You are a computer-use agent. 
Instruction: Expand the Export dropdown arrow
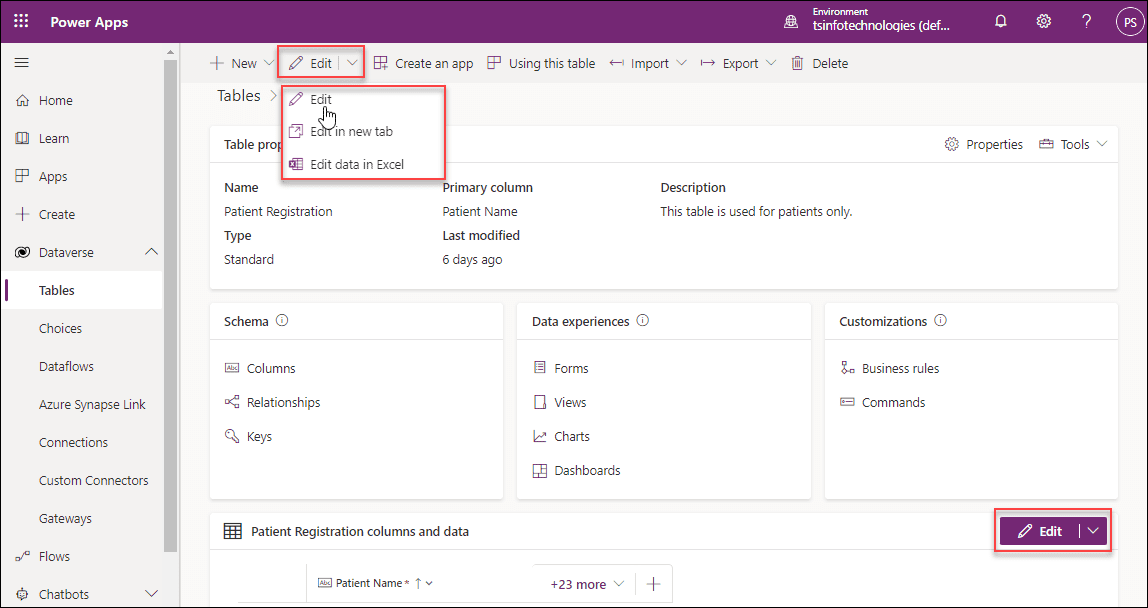[770, 62]
